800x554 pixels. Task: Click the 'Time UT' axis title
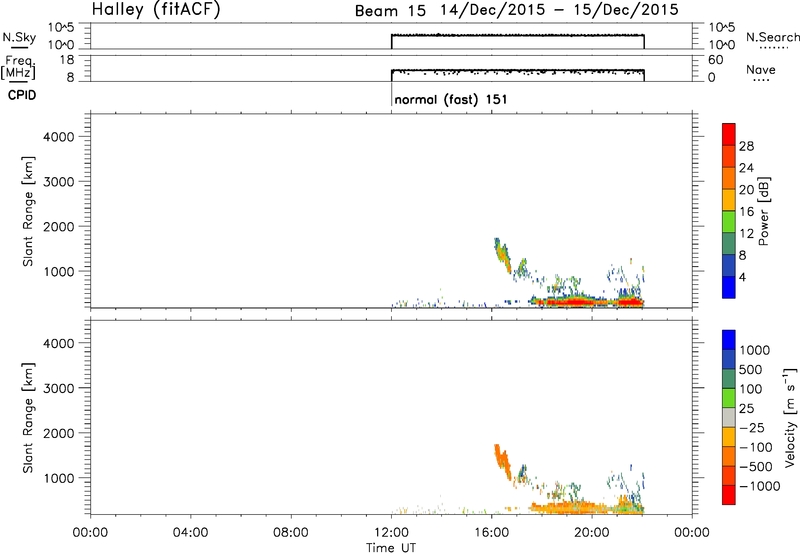391,548
